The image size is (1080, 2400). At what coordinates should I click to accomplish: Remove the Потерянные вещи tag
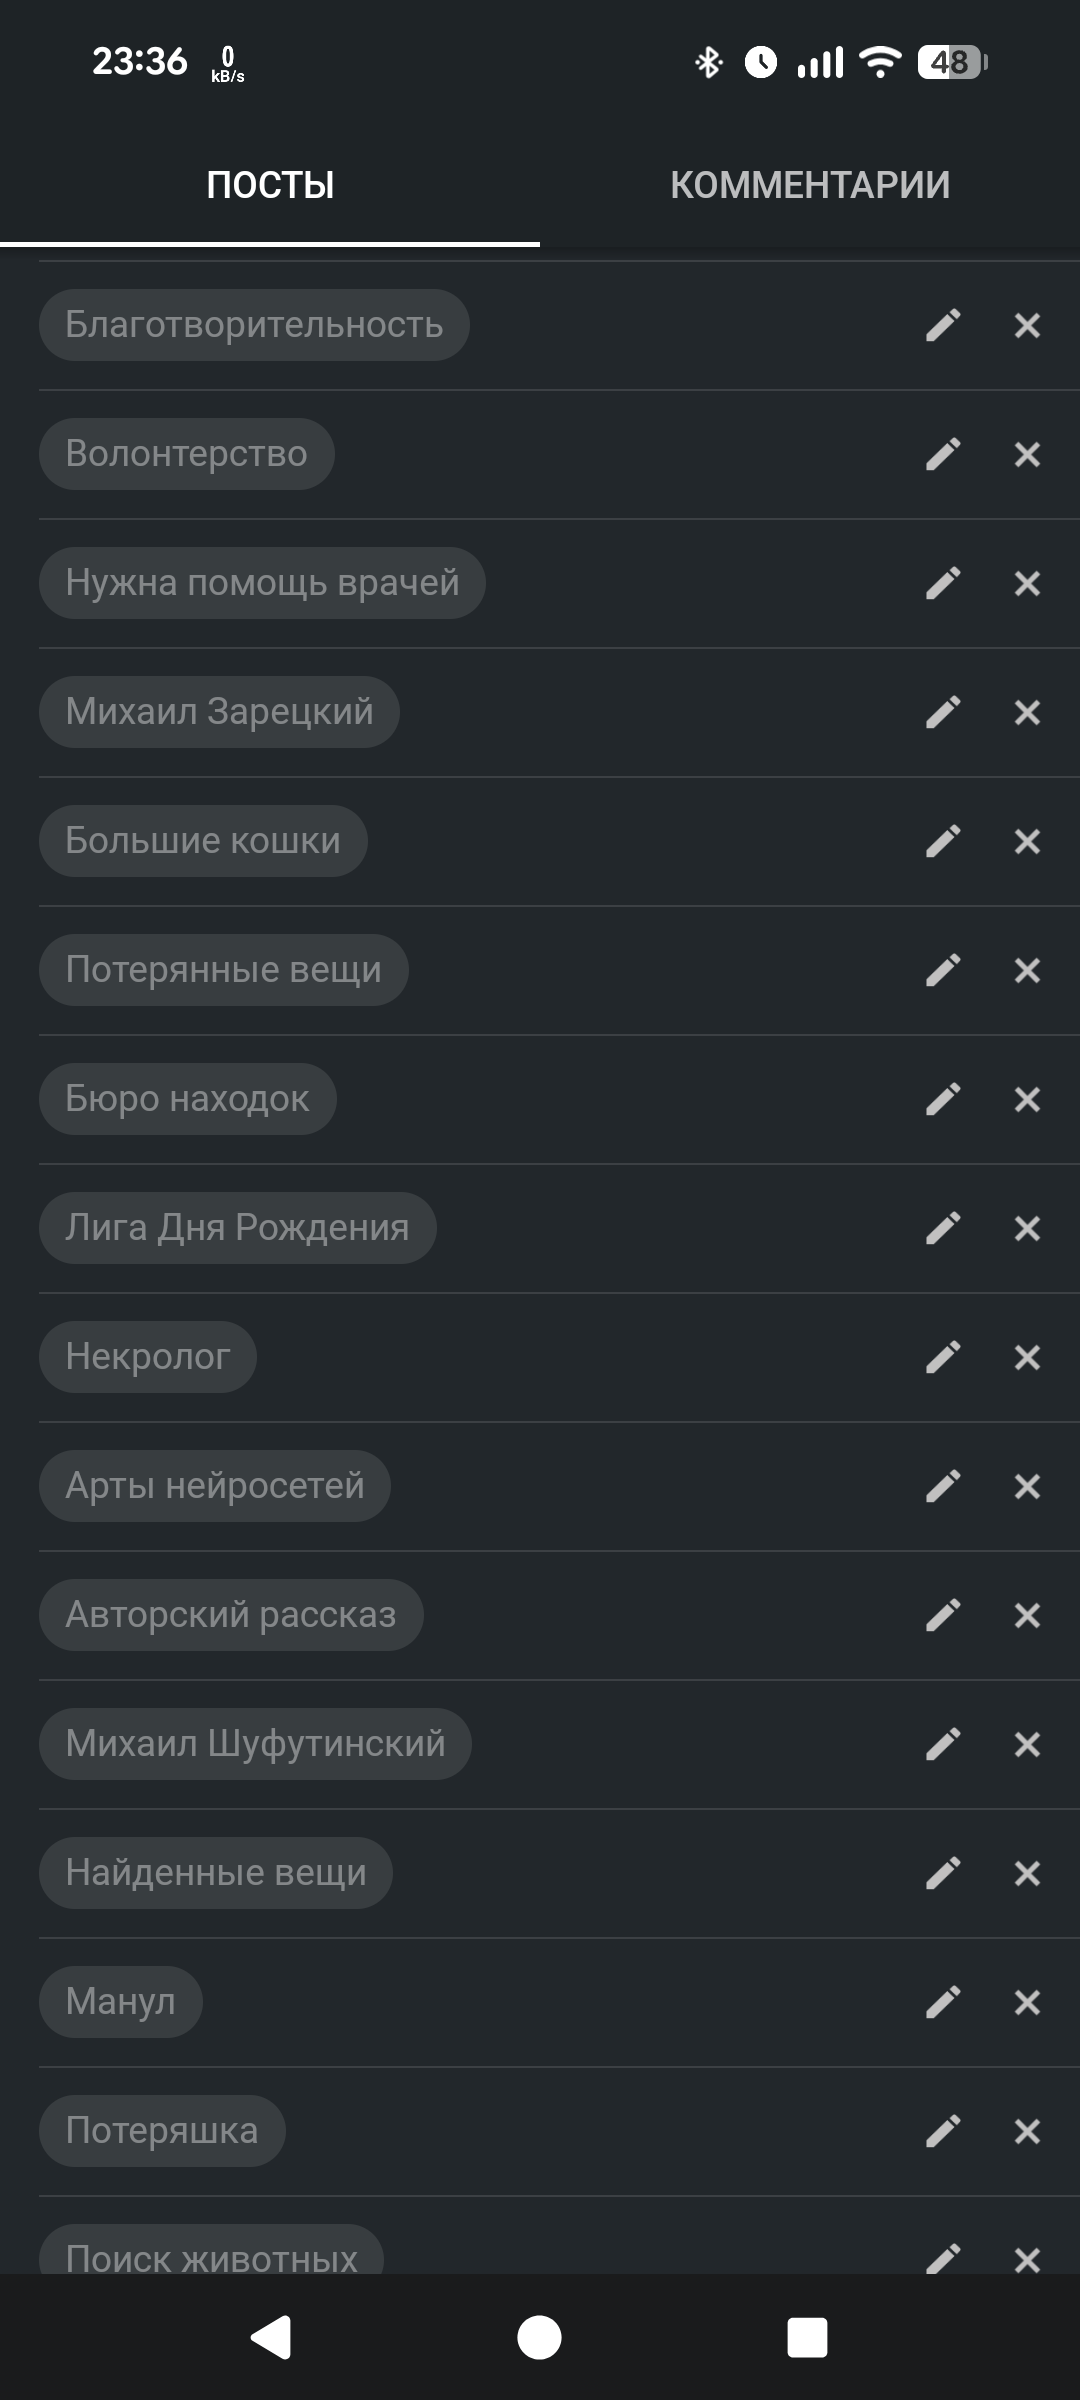[1027, 970]
